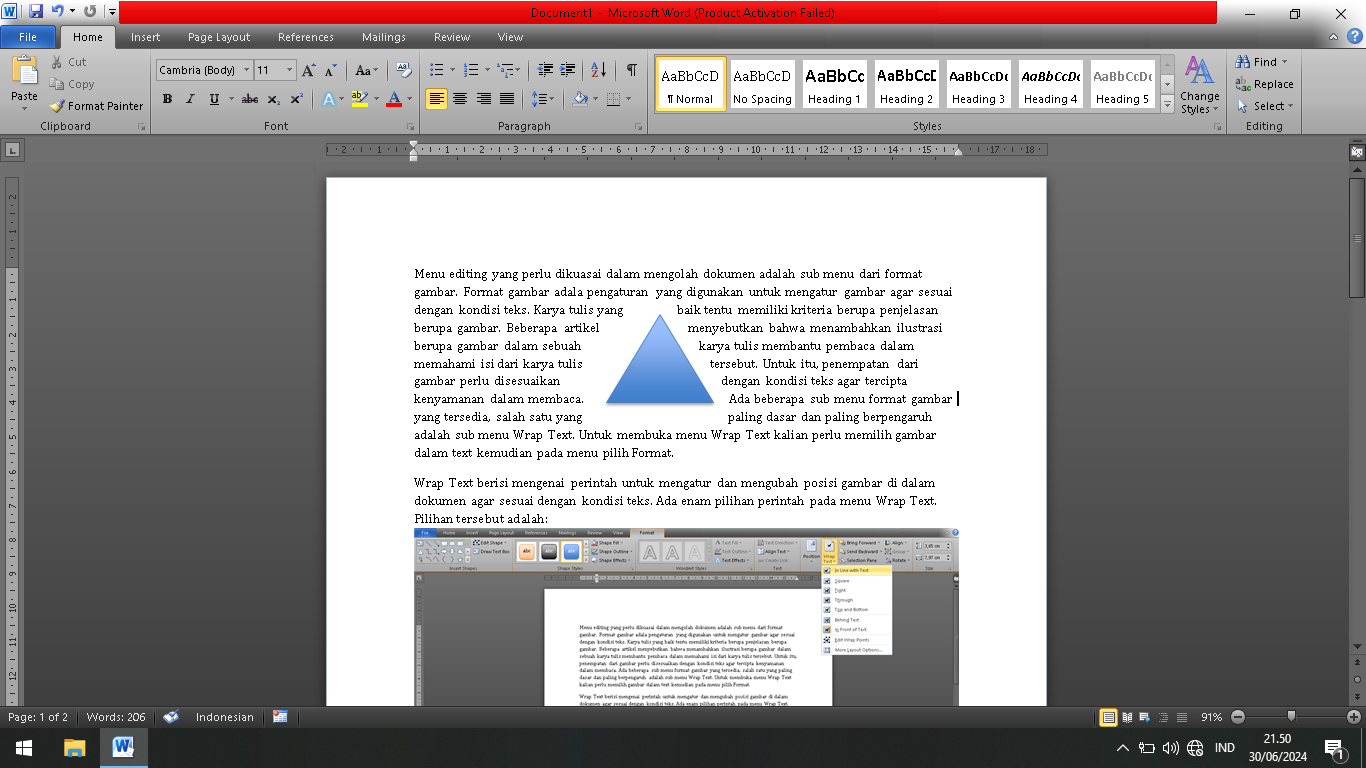Apply strikethrough formatting
This screenshot has width=1366, height=768.
point(249,98)
